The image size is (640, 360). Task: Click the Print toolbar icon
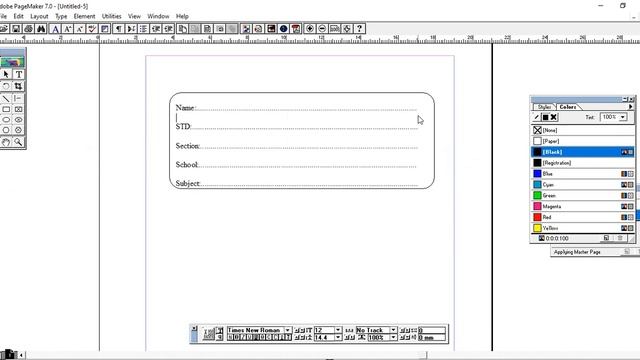[x=29, y=29]
